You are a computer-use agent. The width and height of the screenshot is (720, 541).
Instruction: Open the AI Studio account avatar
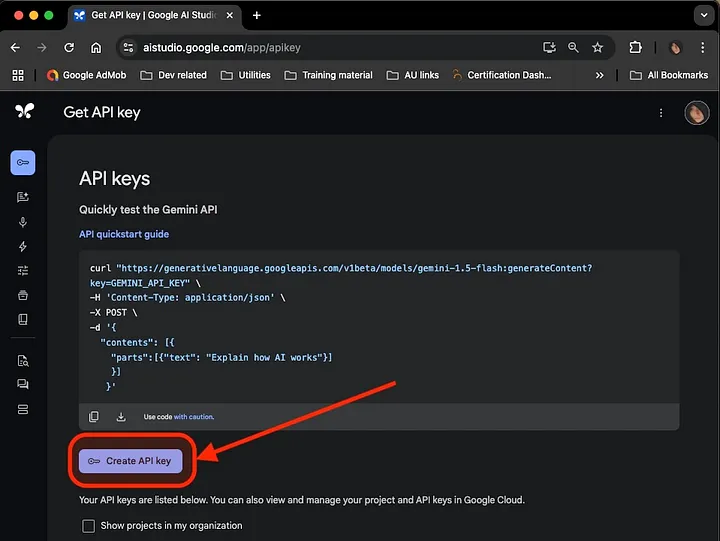pyautogui.click(x=697, y=113)
